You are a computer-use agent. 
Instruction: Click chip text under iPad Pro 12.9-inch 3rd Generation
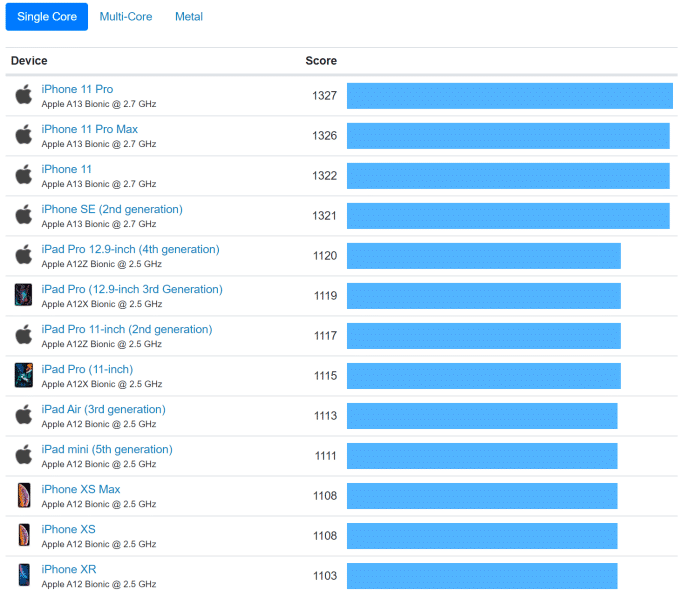click(102, 304)
